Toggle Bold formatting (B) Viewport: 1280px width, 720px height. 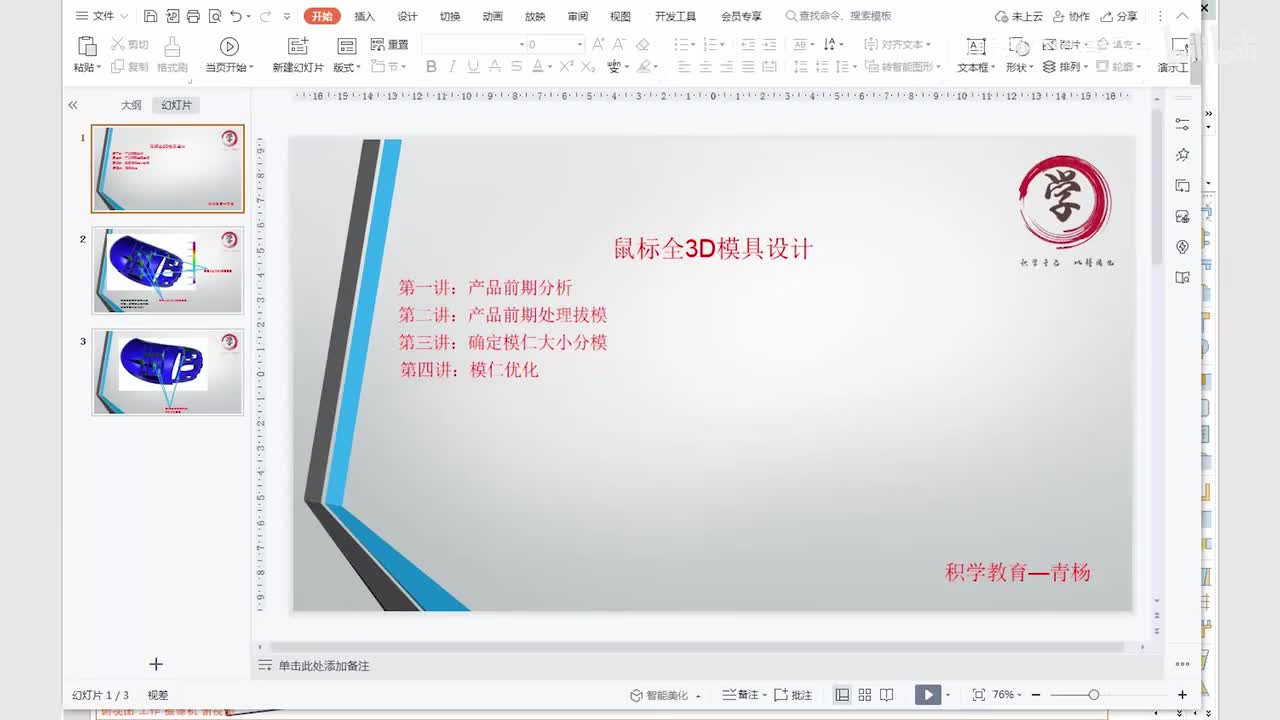[431, 67]
